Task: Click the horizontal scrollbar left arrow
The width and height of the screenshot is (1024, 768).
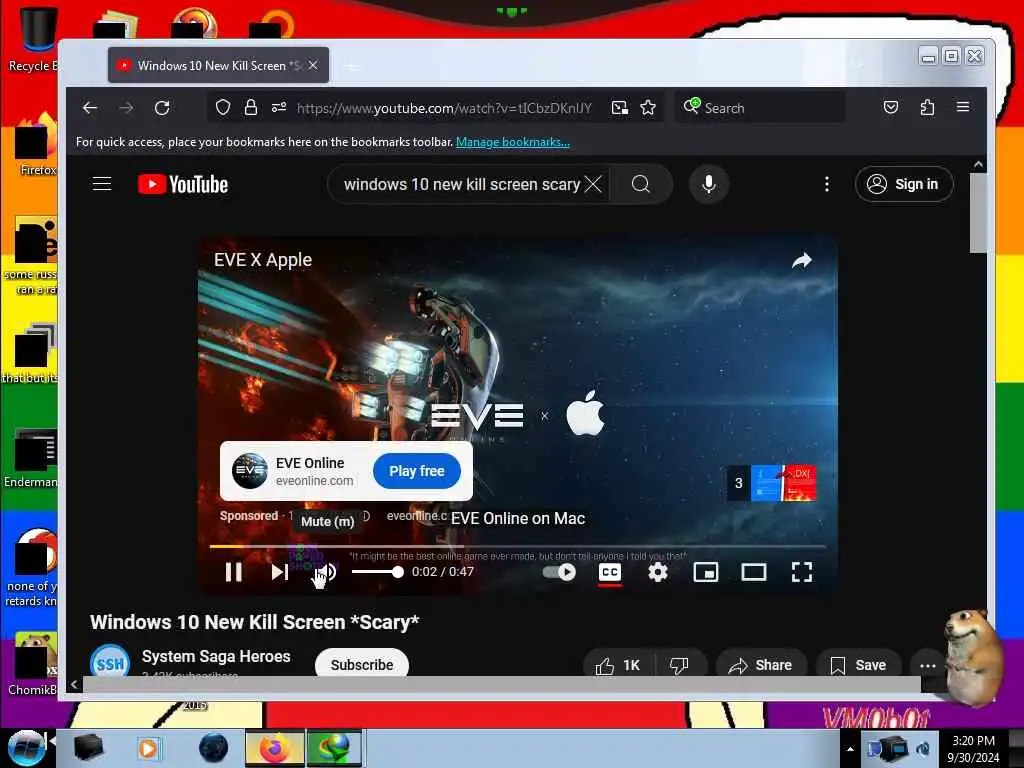Action: pyautogui.click(x=74, y=684)
